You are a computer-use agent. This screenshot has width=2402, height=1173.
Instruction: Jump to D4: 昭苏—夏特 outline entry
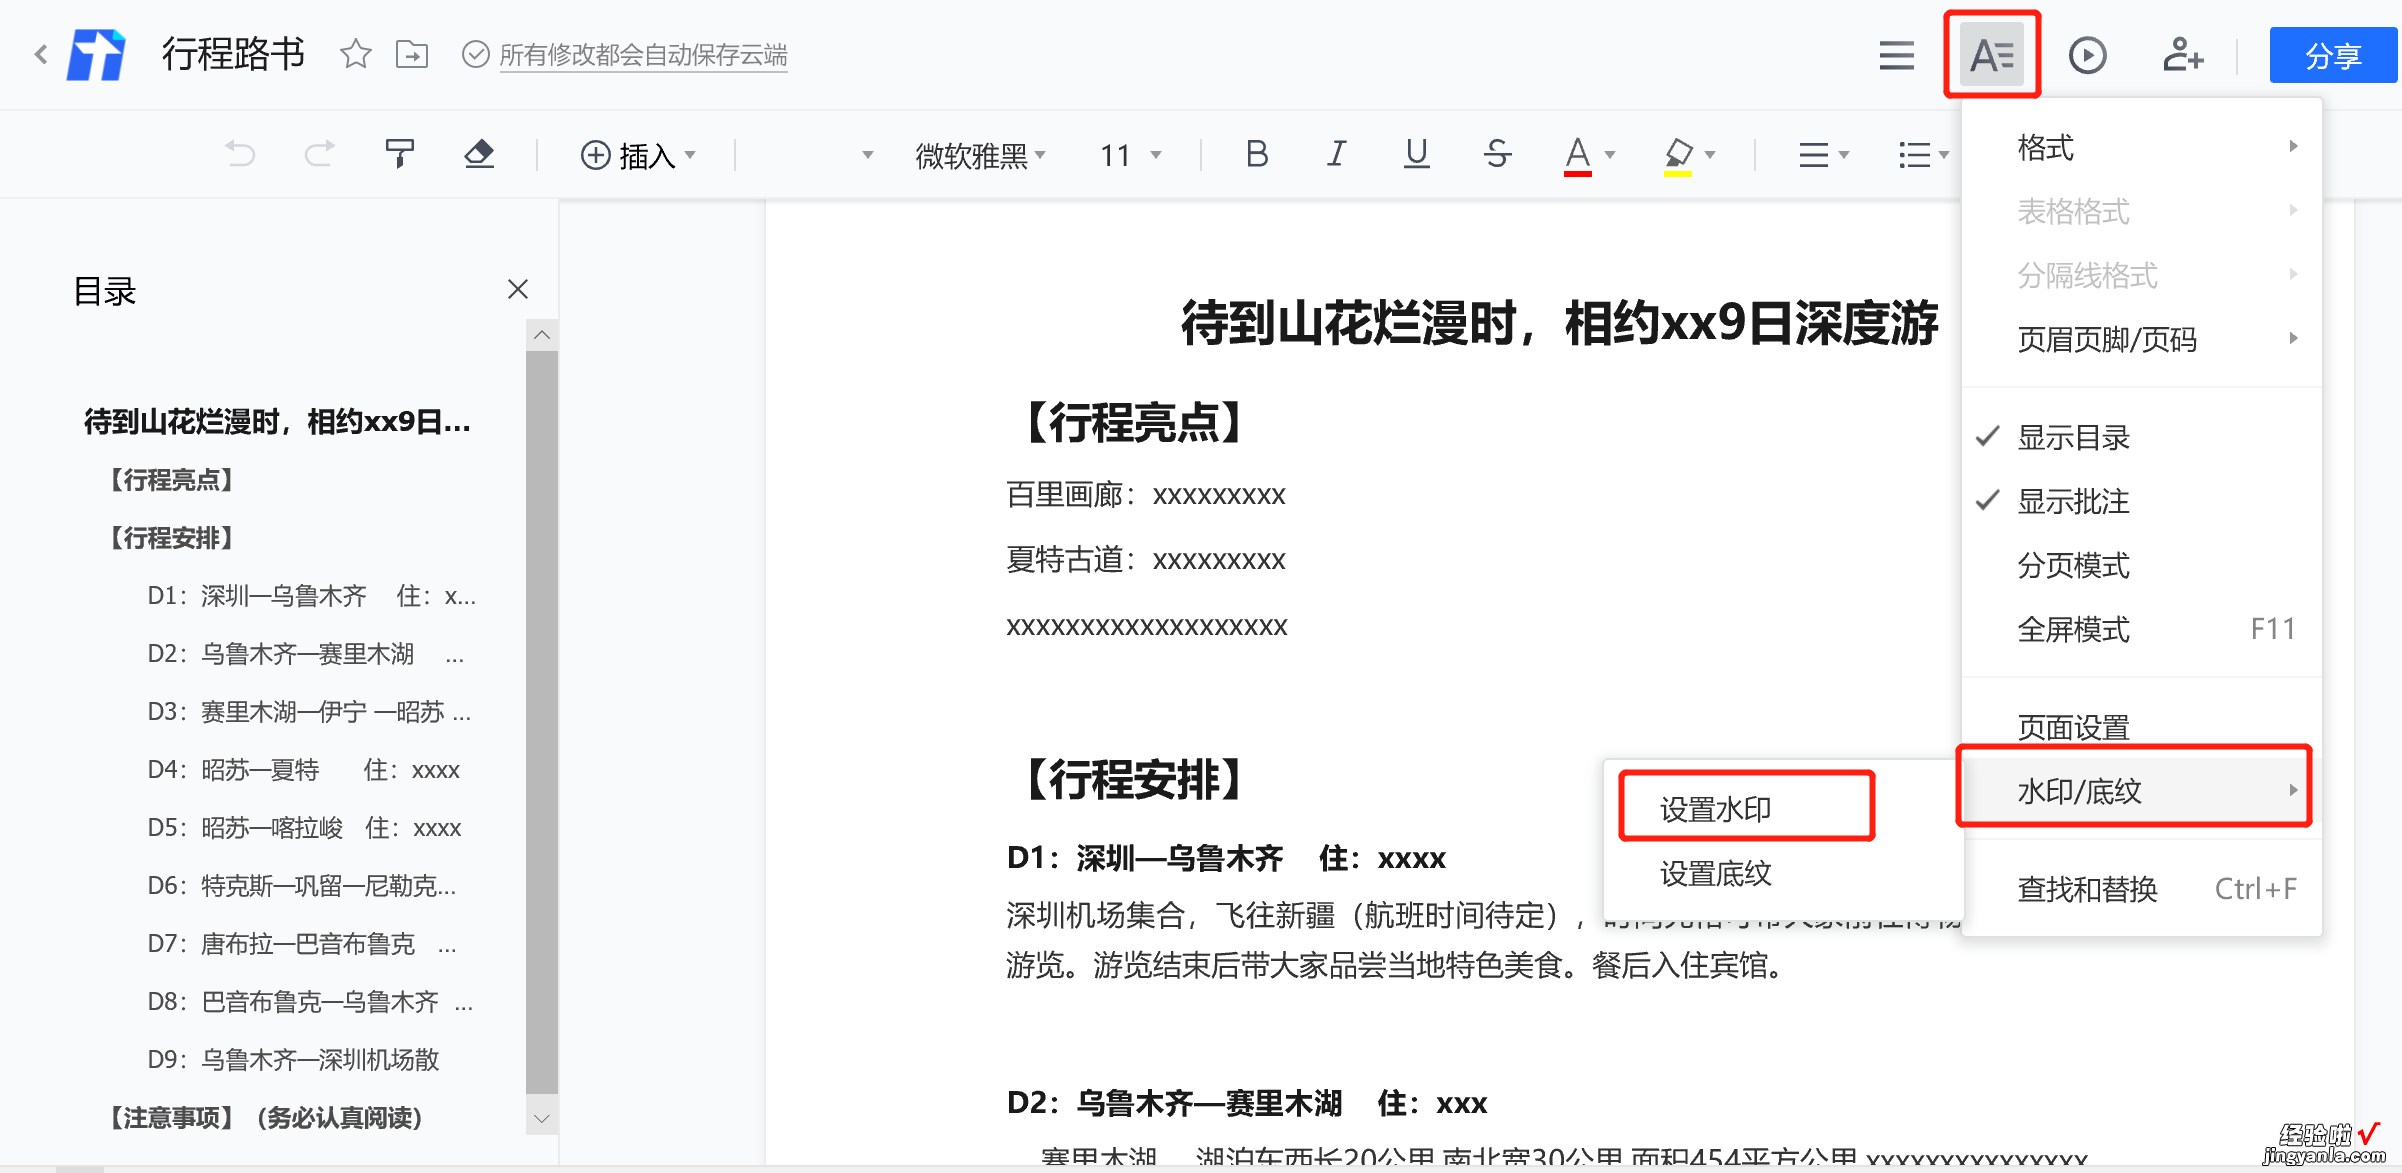coord(304,770)
